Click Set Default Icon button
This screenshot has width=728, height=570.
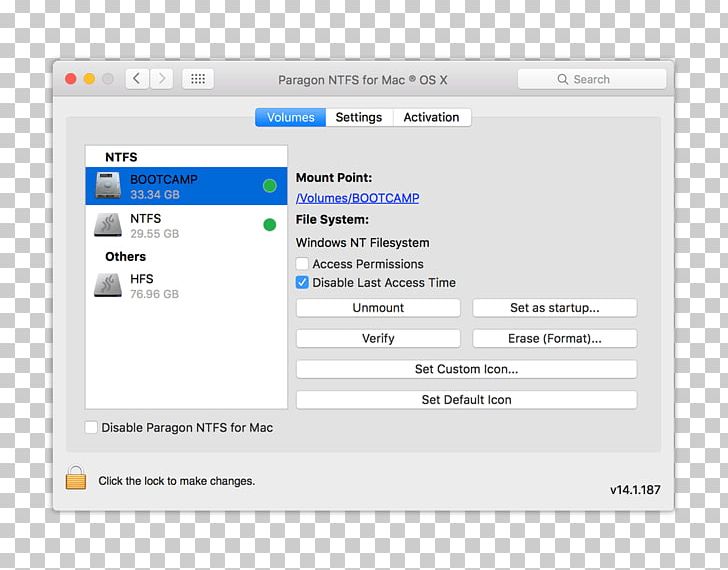tap(466, 400)
